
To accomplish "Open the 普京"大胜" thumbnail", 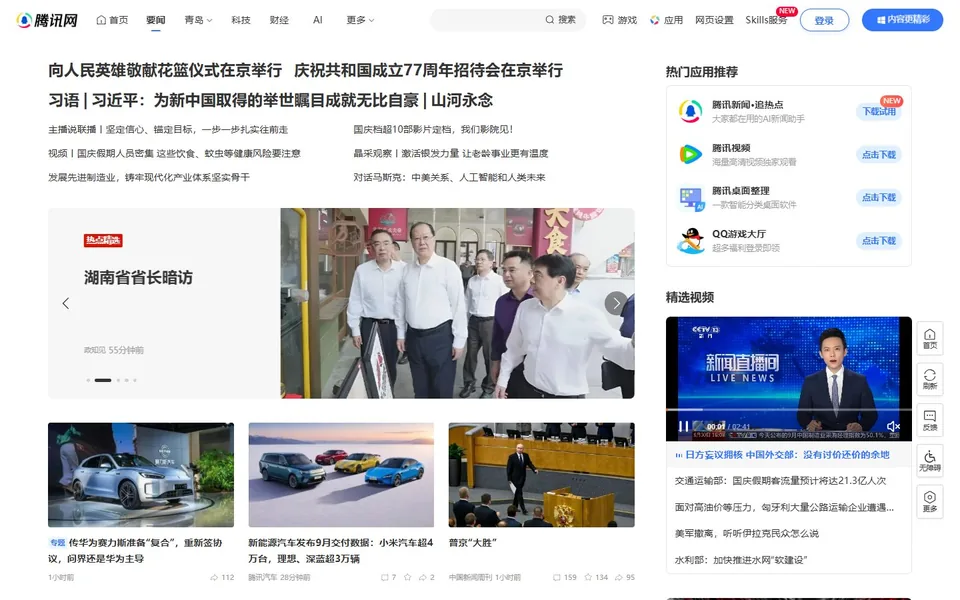I will tap(541, 474).
